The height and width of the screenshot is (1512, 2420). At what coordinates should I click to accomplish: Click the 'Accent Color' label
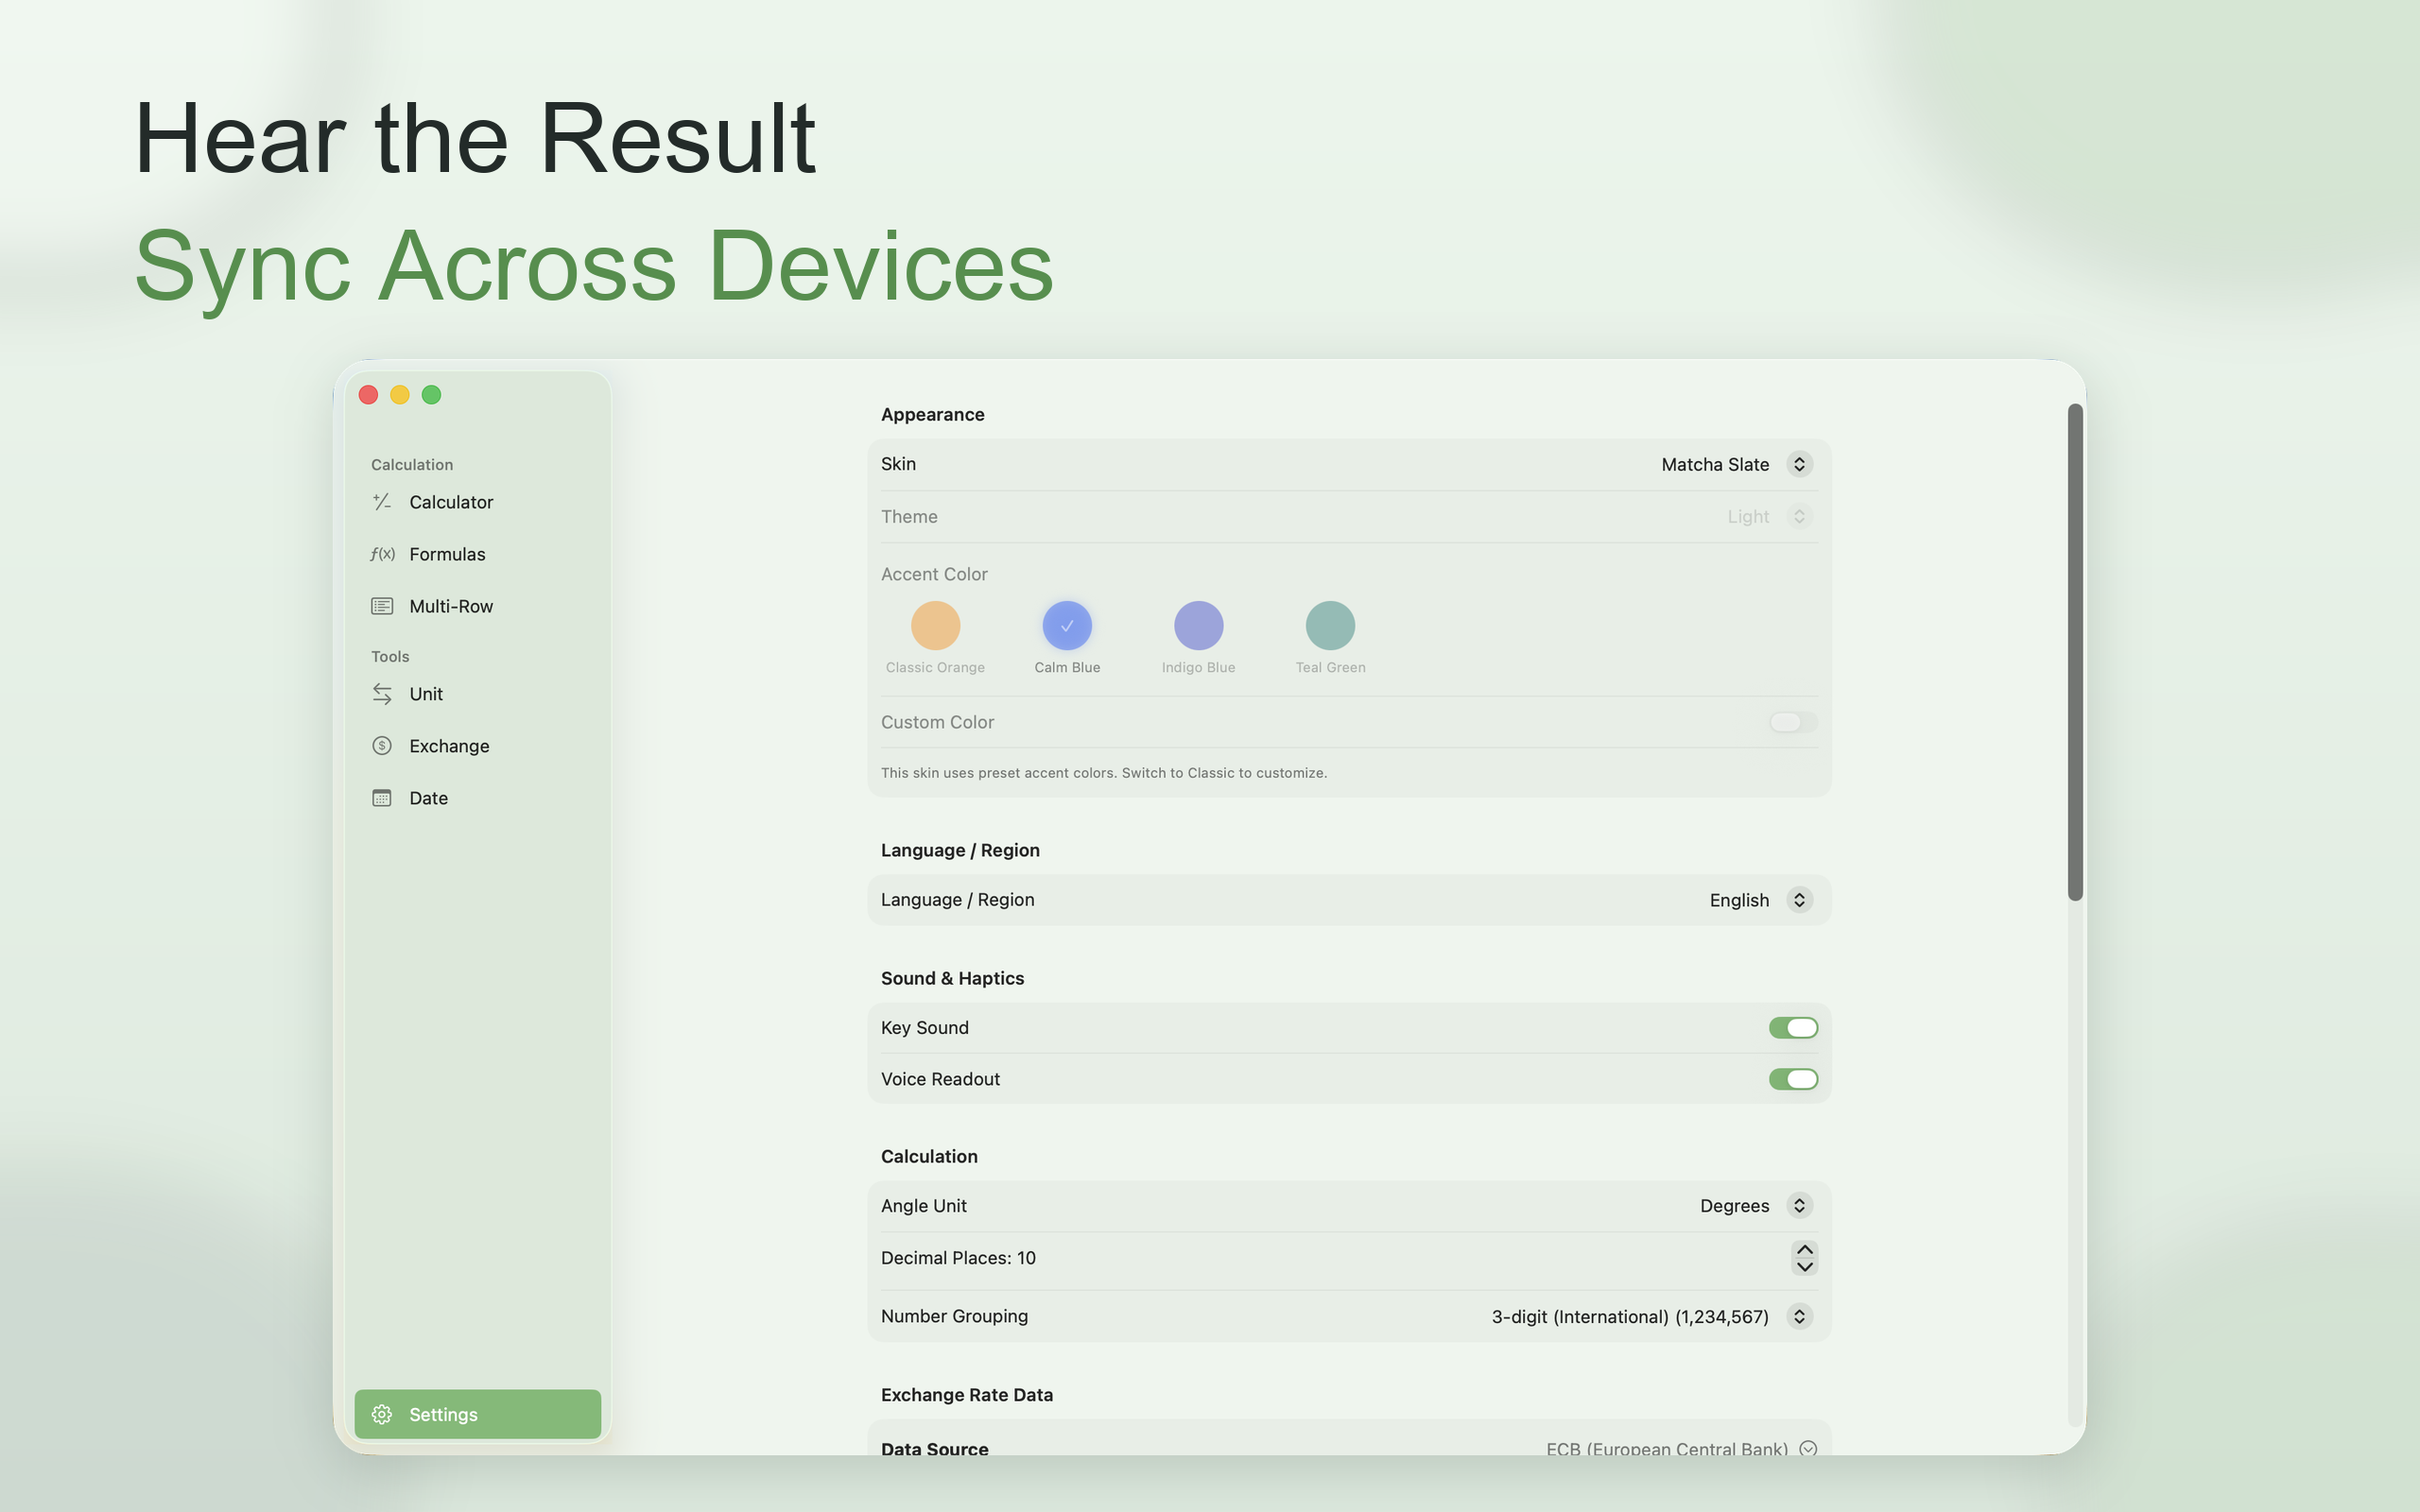(x=934, y=574)
